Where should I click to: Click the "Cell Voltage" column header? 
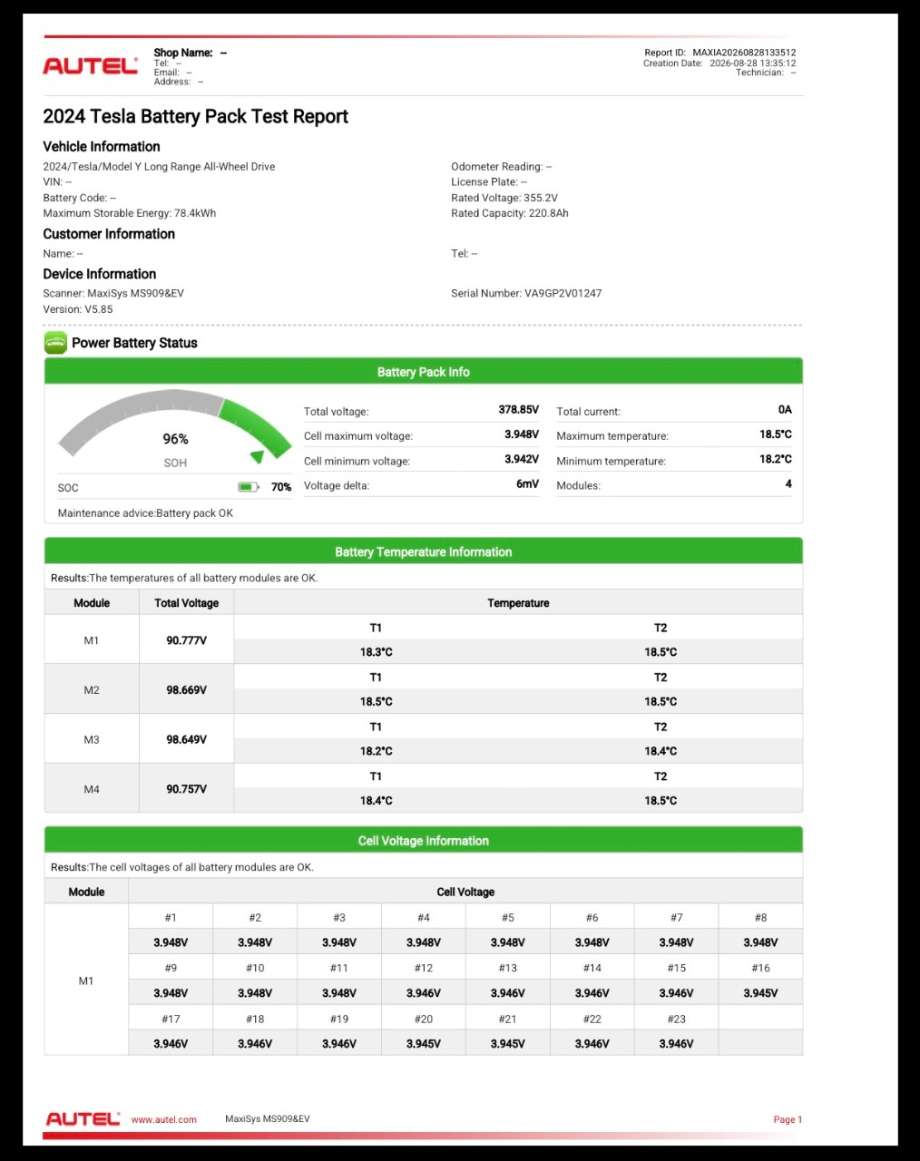tap(466, 891)
